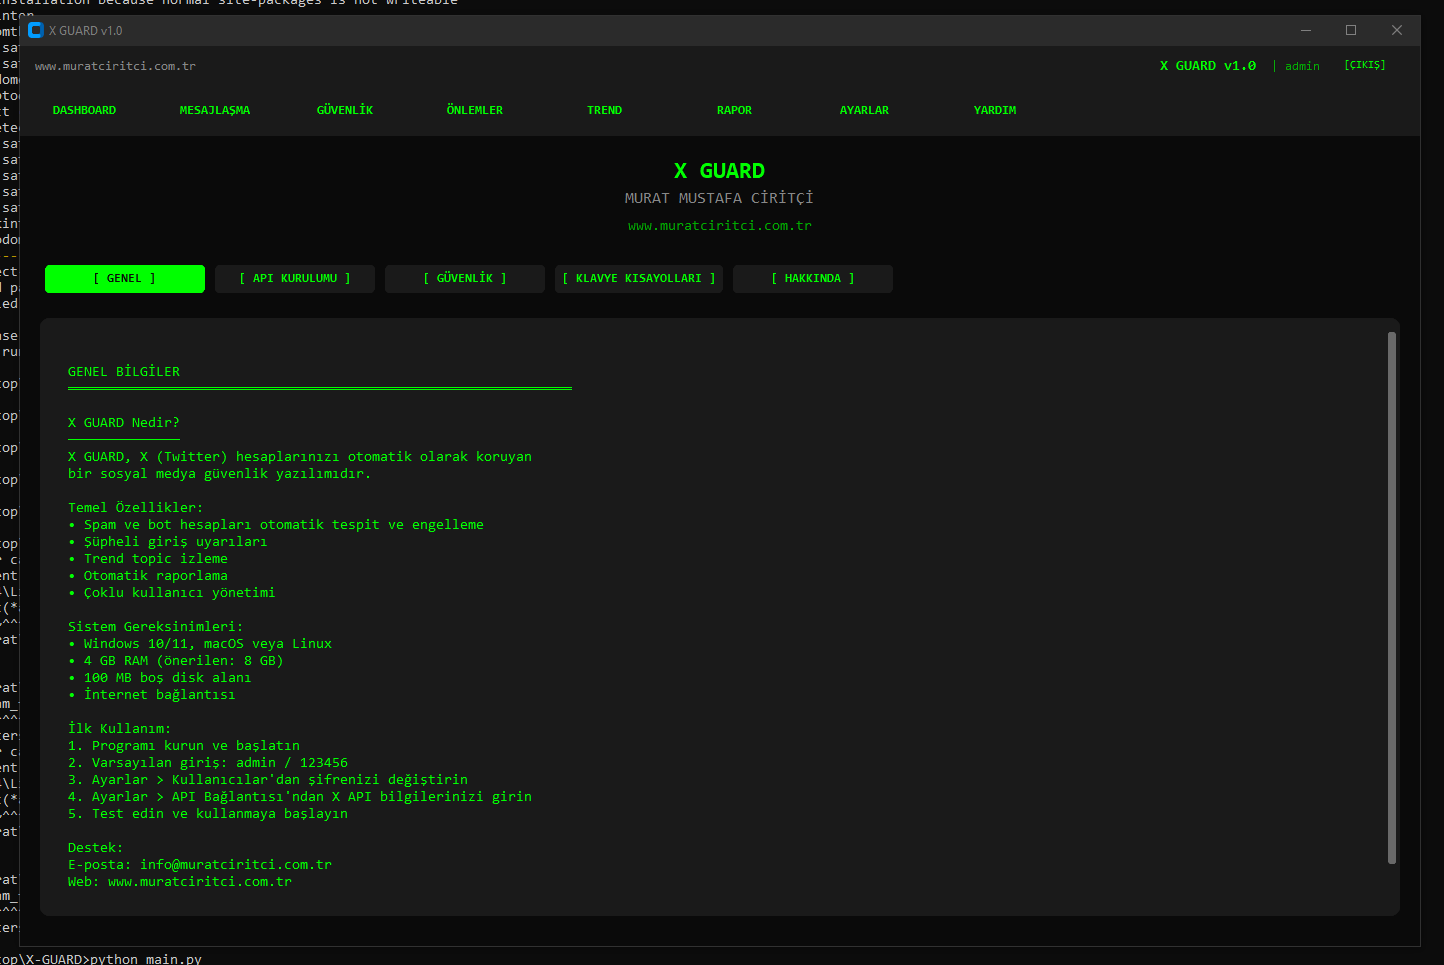1444x965 pixels.
Task: Click the vertical scrollbar in the content panel
Action: click(x=1391, y=598)
